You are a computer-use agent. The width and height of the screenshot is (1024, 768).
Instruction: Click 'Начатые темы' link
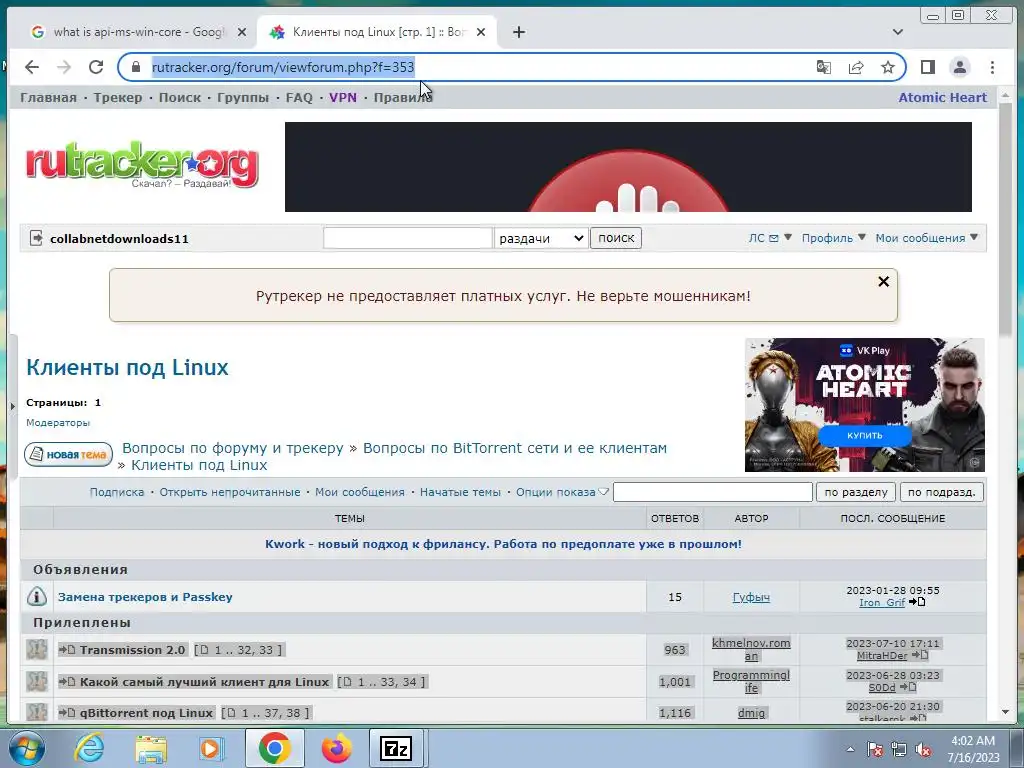click(x=460, y=492)
